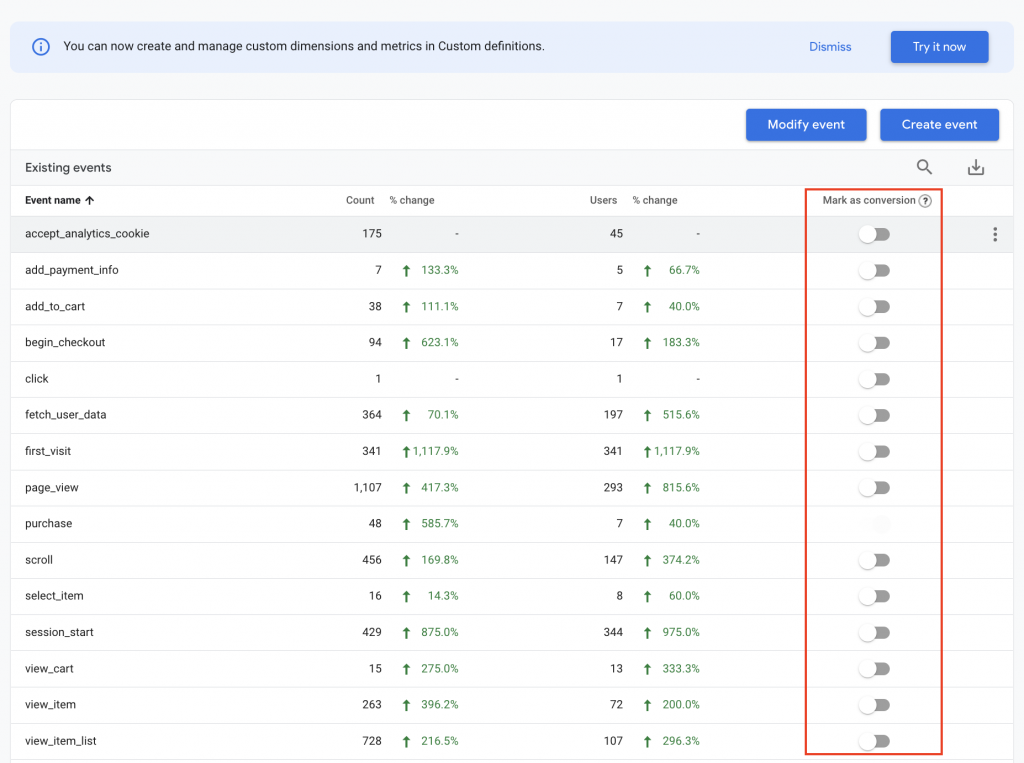Enable scroll event as a conversion
Image resolution: width=1024 pixels, height=763 pixels.
[x=874, y=559]
